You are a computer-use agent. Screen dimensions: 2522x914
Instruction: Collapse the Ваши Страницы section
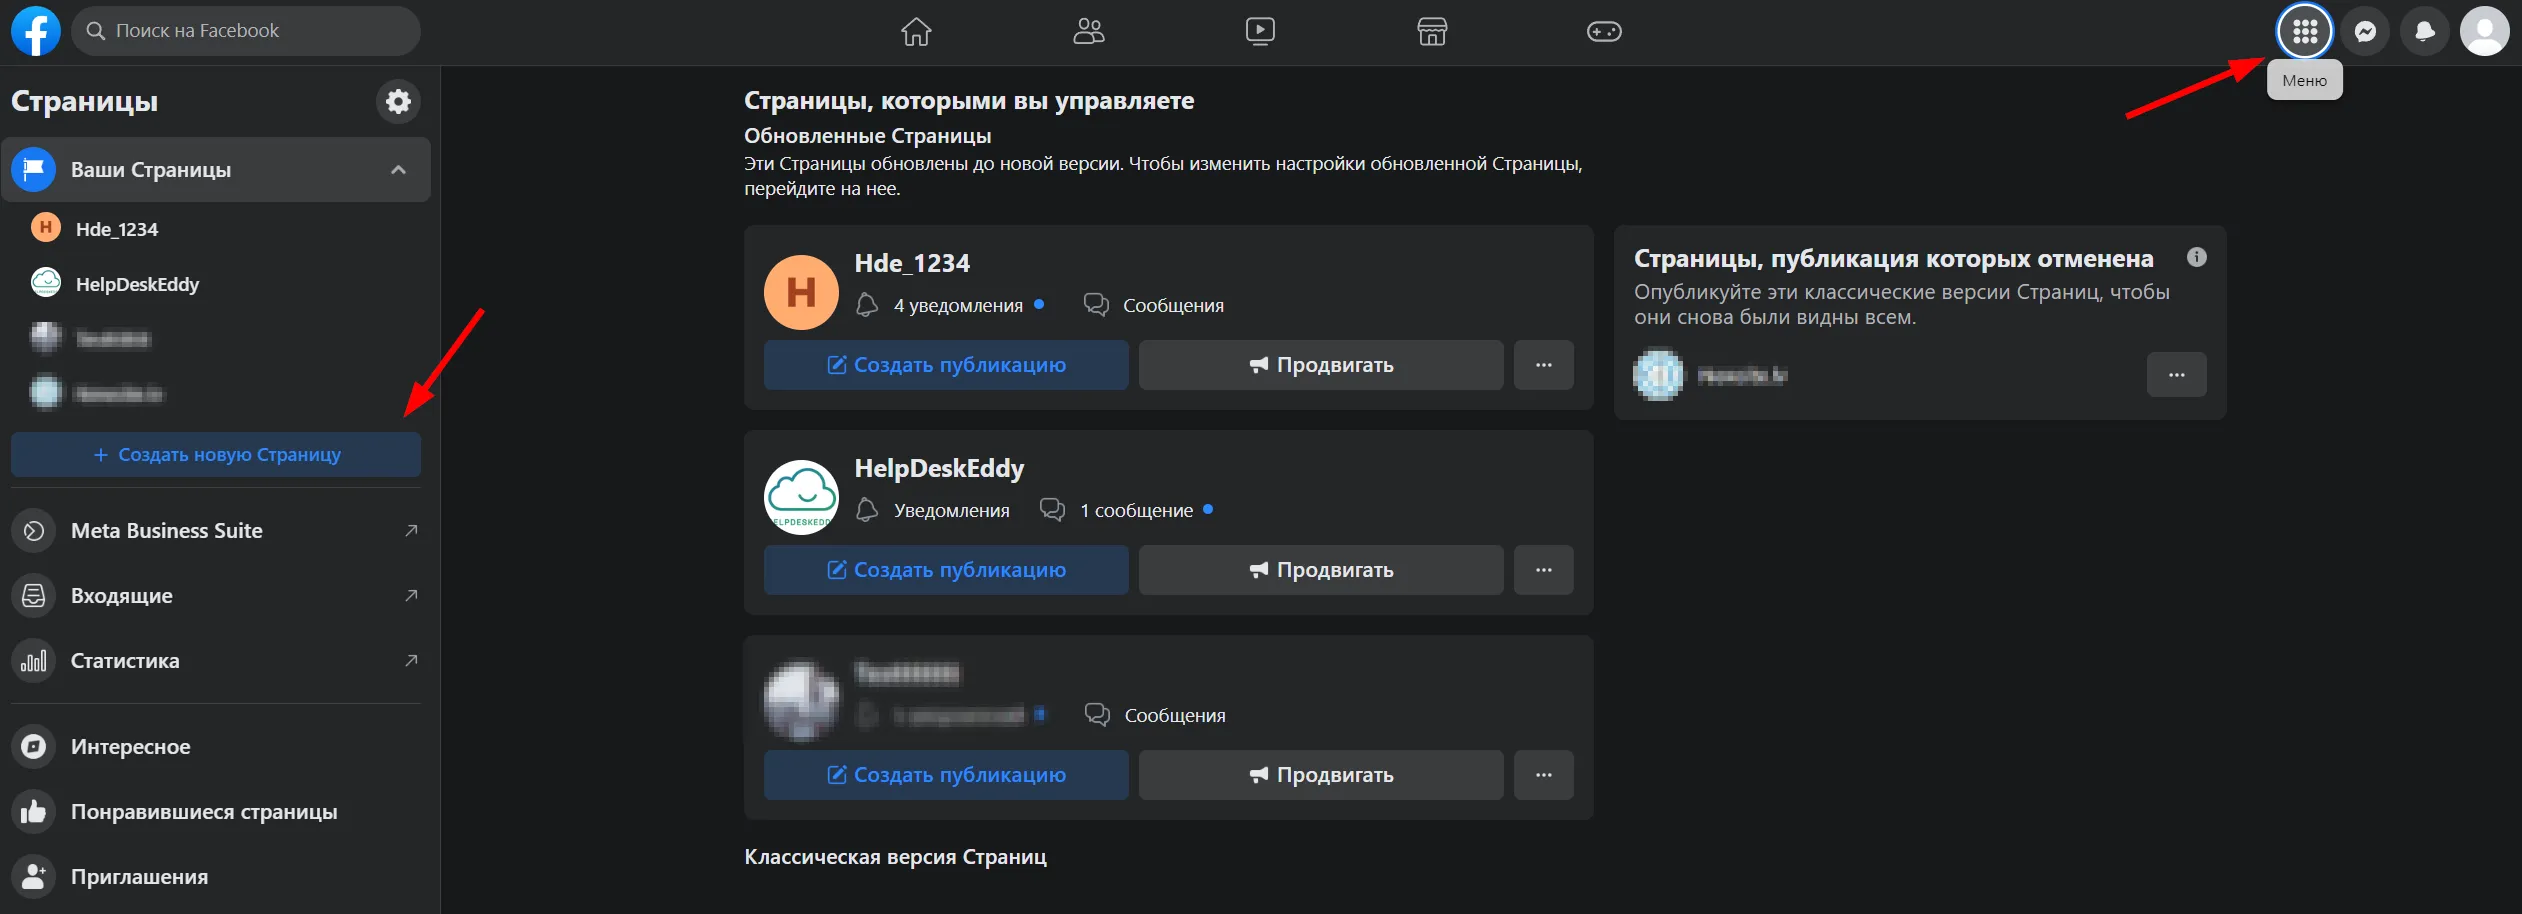(x=398, y=170)
